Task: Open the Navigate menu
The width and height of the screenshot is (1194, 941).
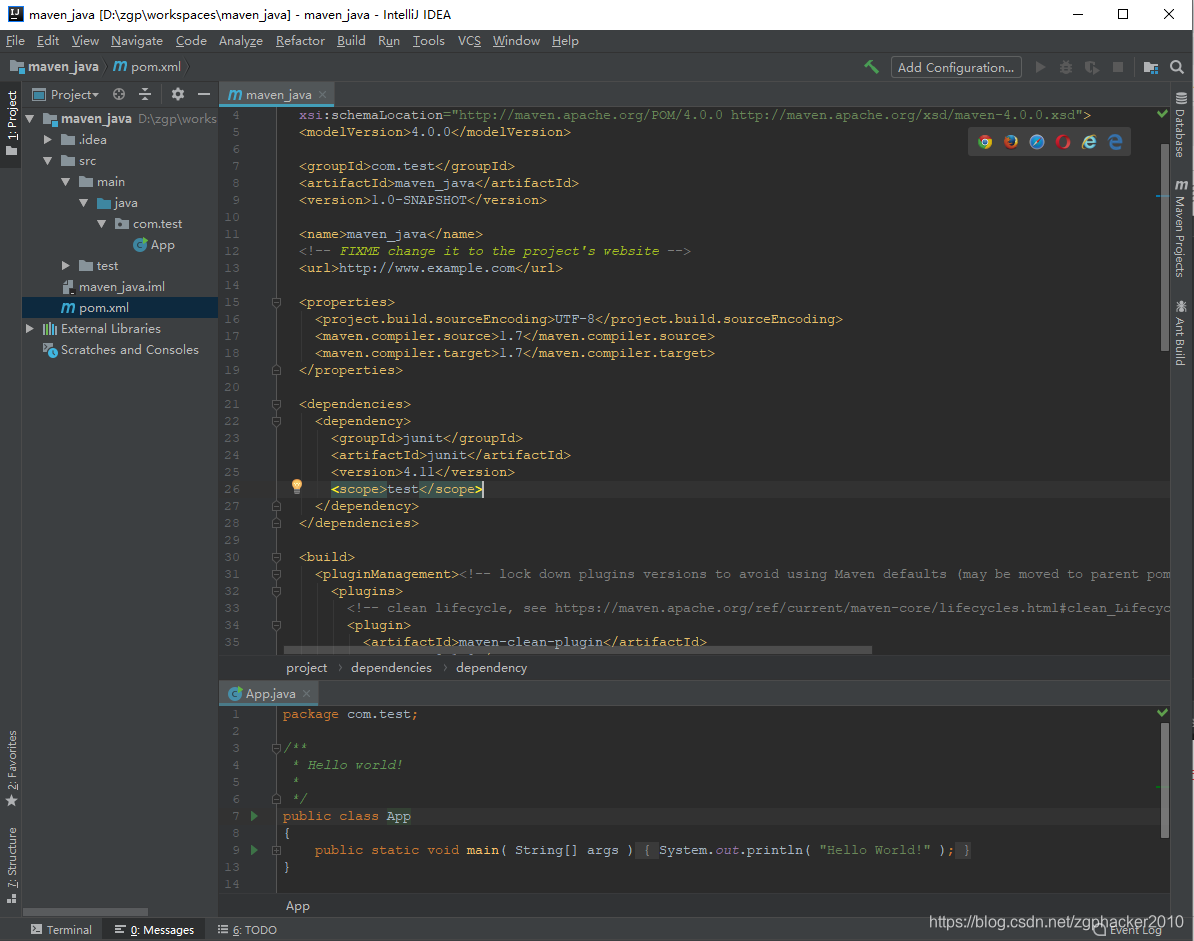Action: [x=137, y=40]
